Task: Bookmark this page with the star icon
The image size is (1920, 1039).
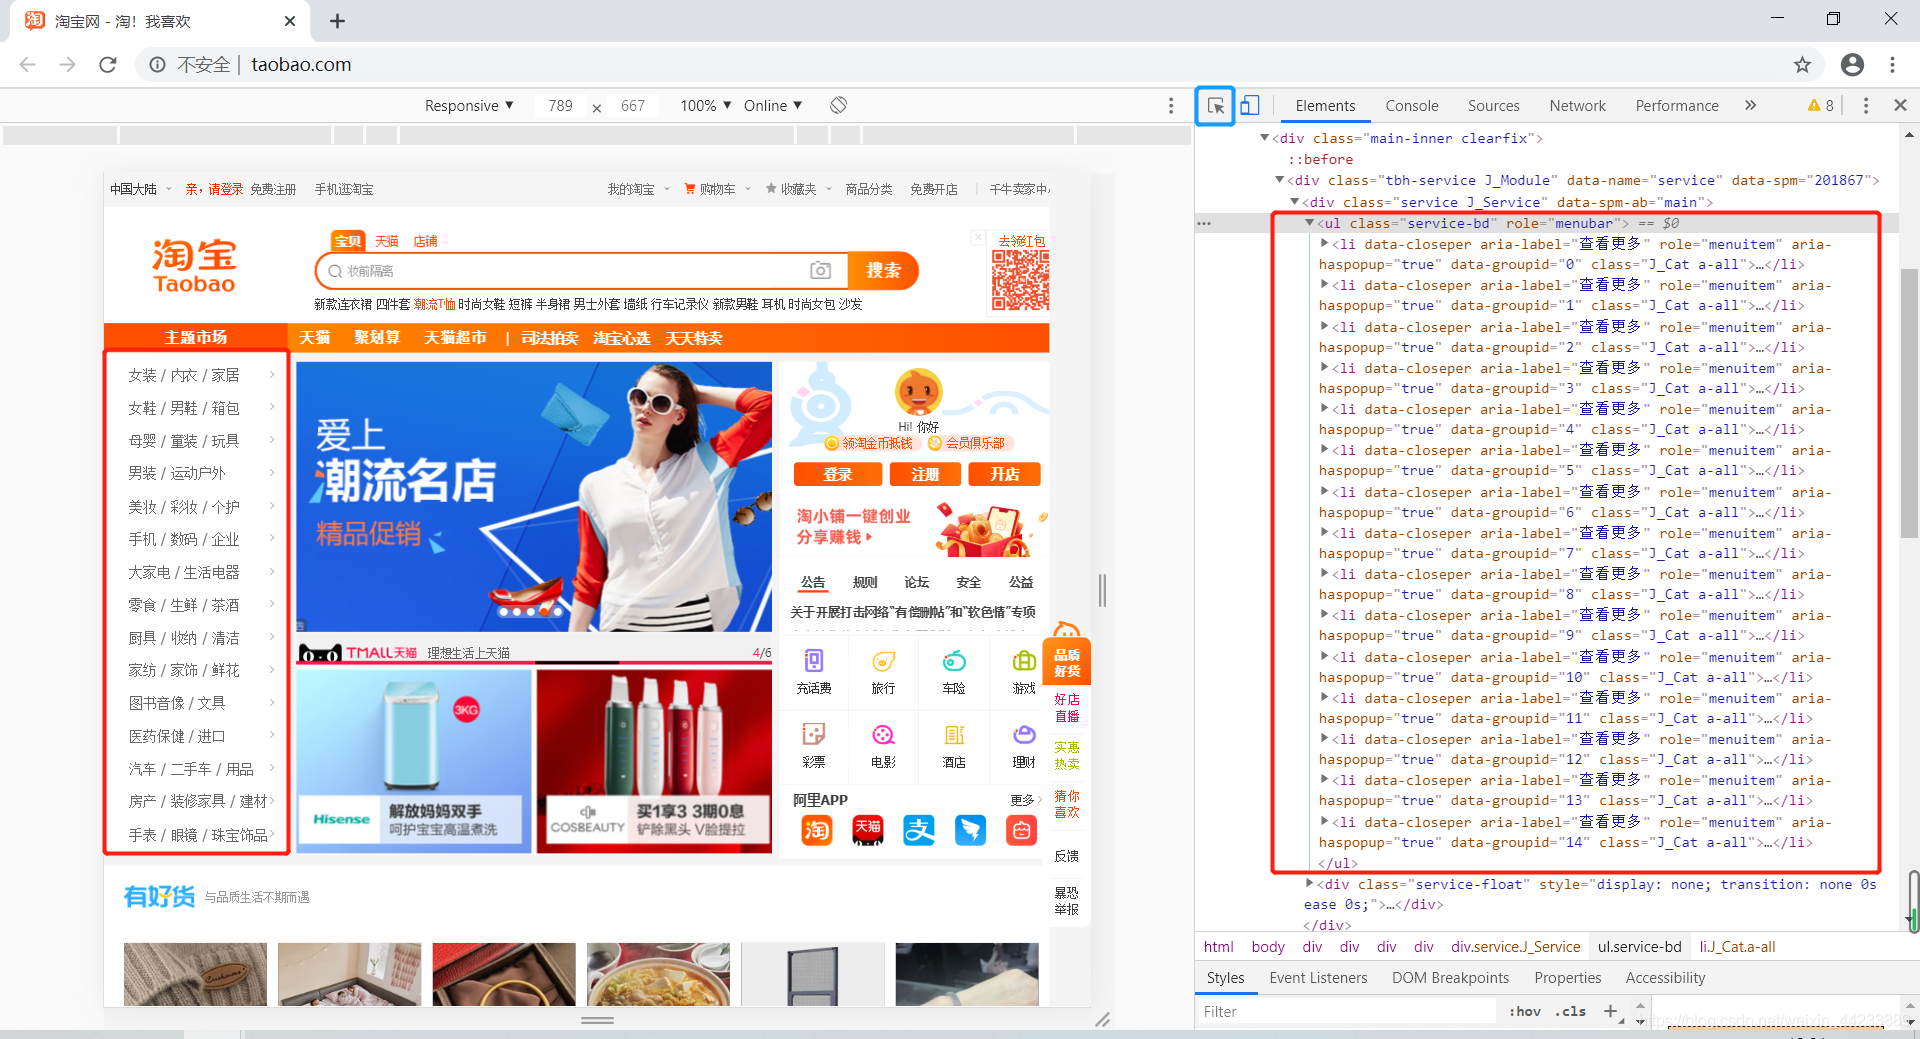Action: pos(1802,65)
